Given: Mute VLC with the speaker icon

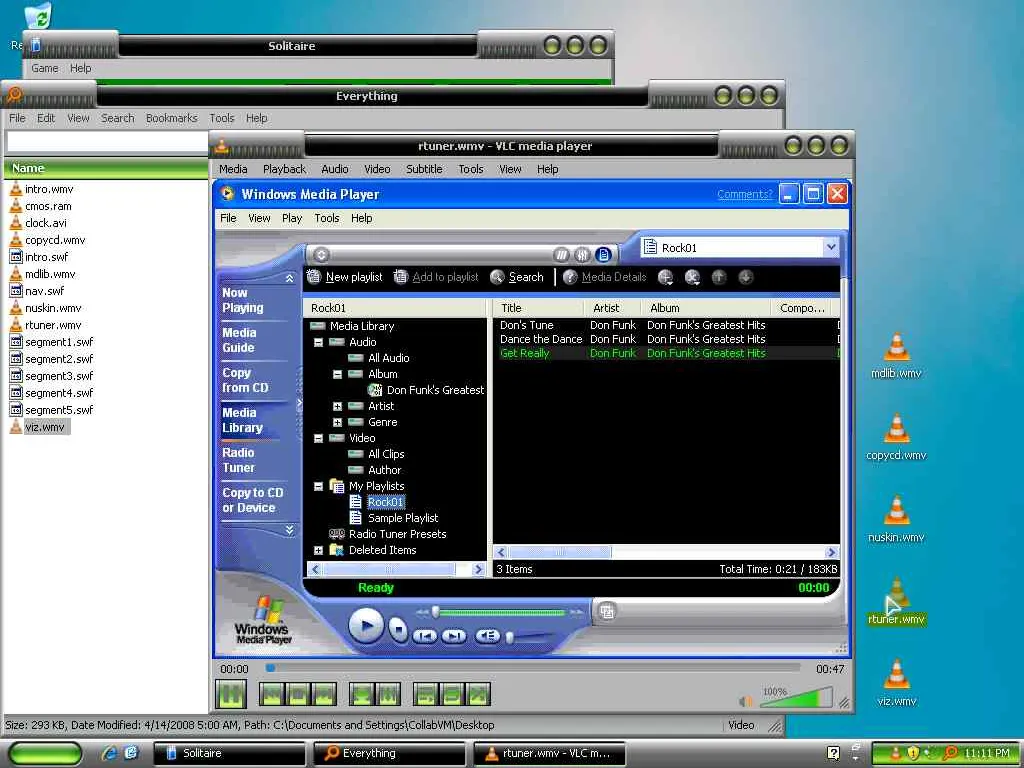Looking at the screenshot, I should coord(746,701).
